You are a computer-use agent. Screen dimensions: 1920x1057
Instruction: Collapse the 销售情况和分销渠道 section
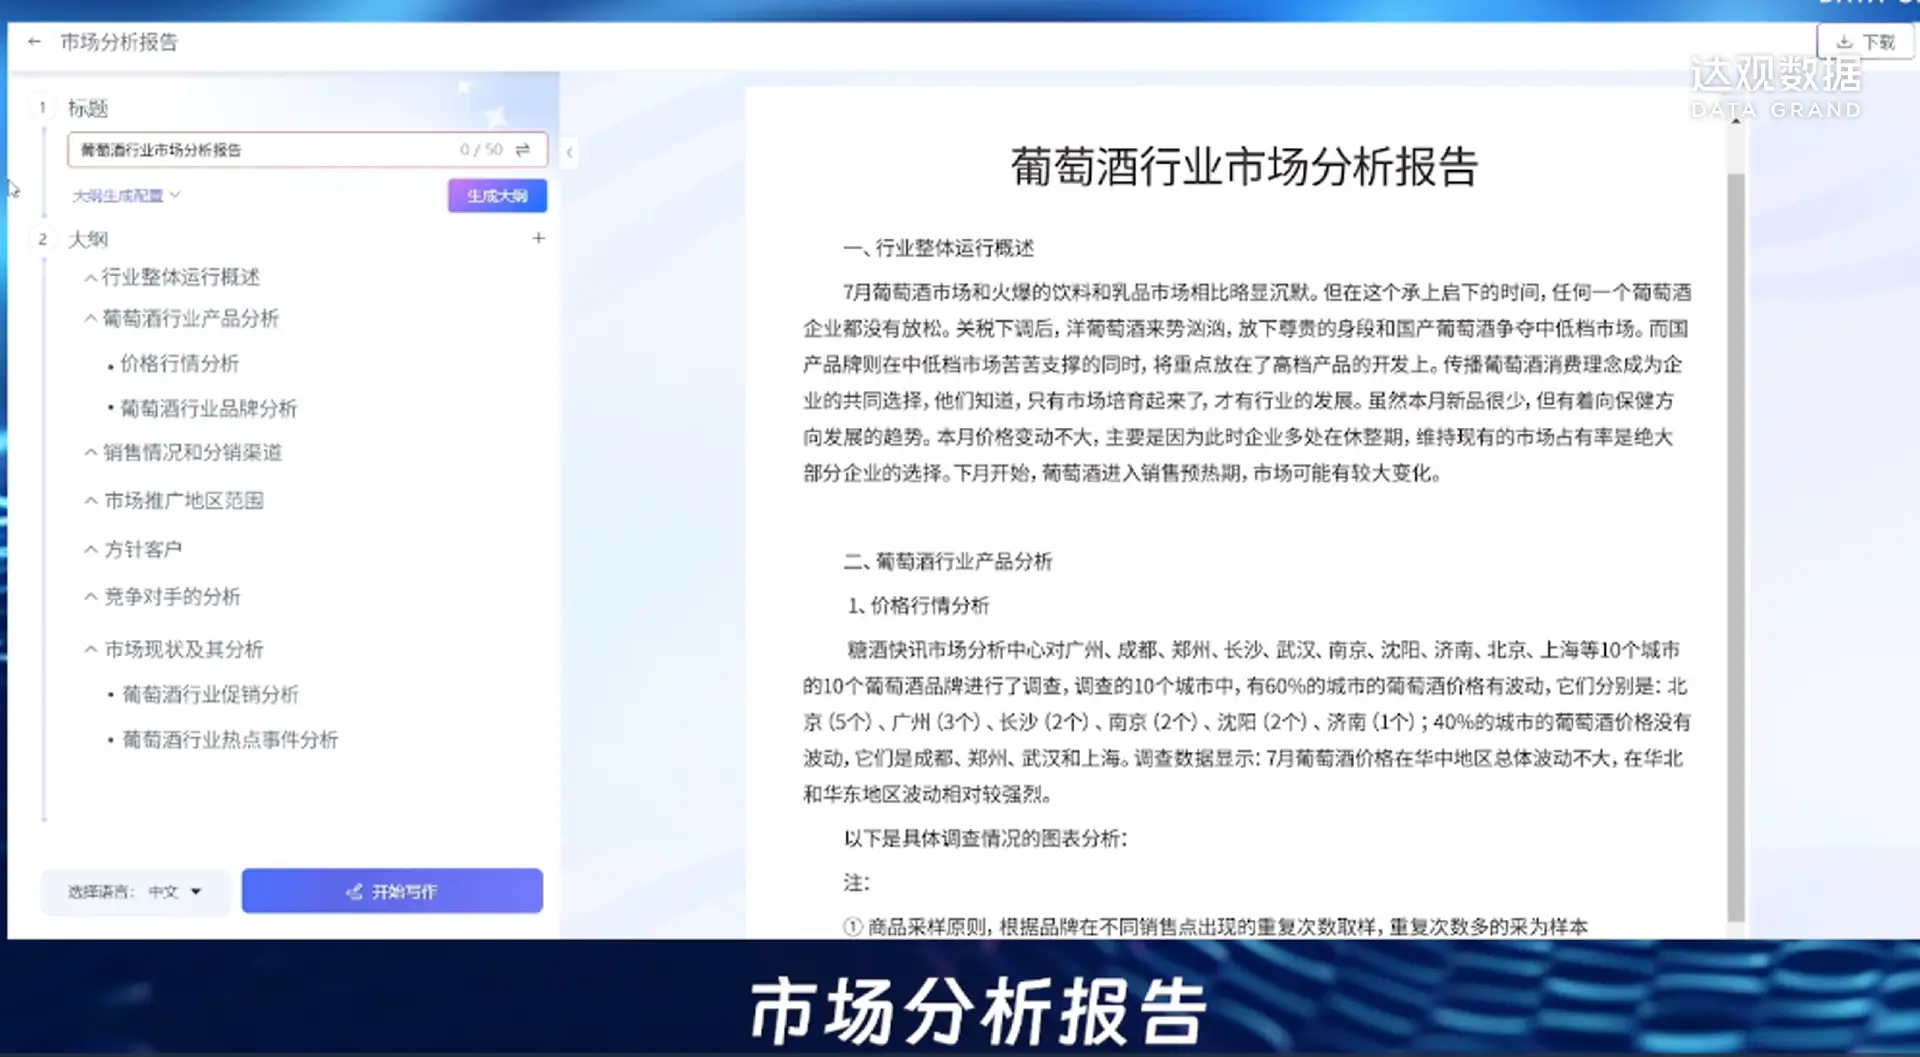tap(91, 453)
